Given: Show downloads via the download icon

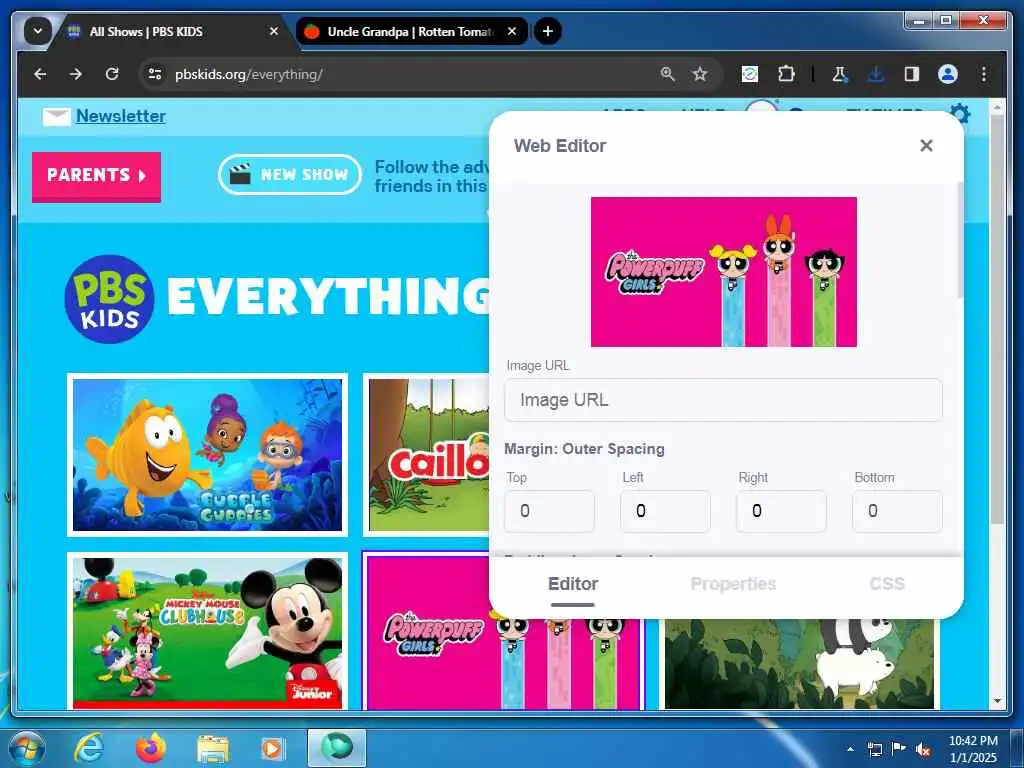Looking at the screenshot, I should 876,74.
